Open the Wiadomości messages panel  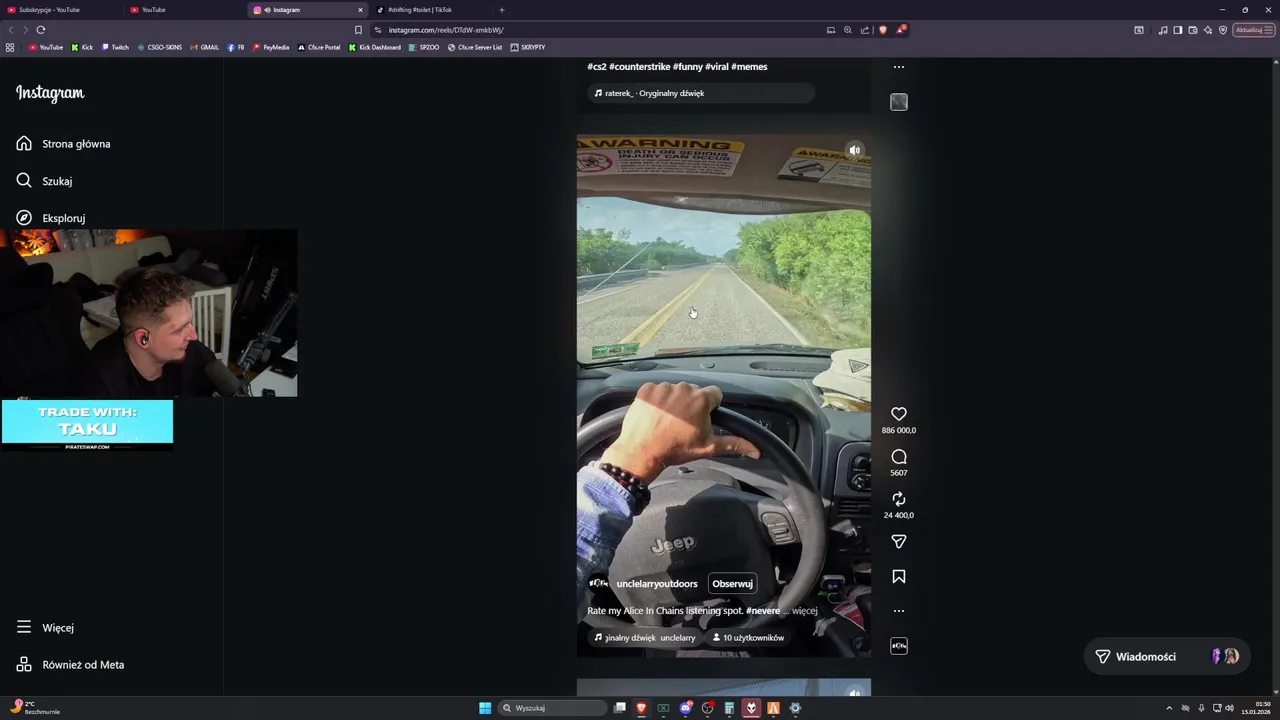[x=1166, y=657]
